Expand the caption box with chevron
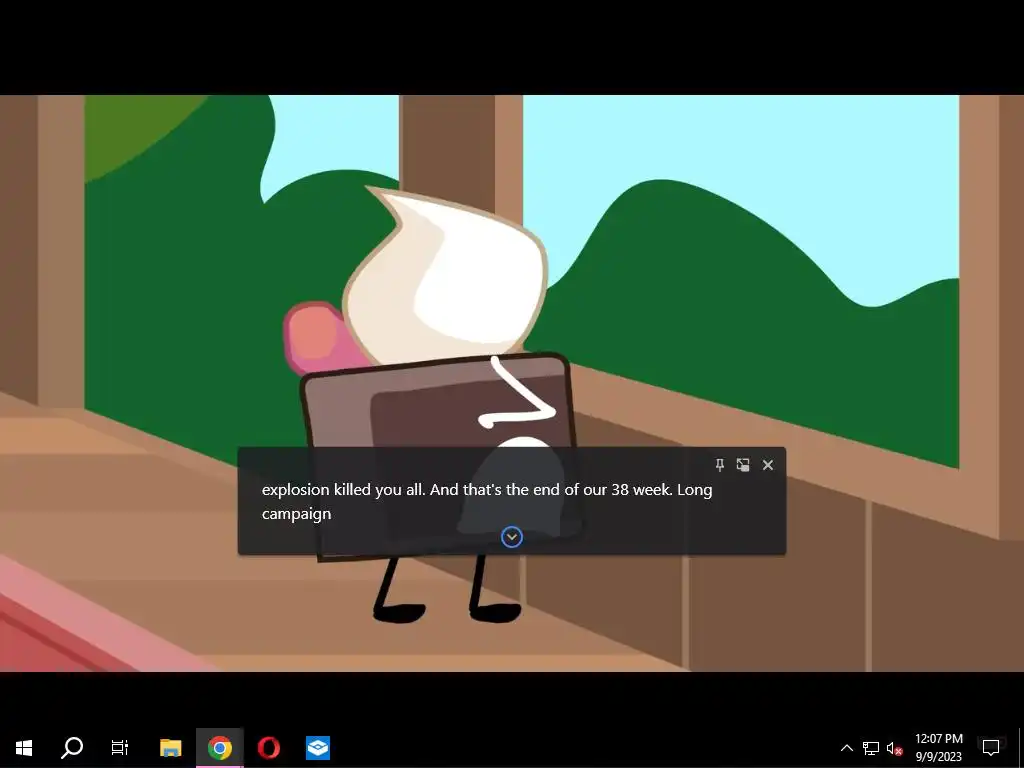This screenshot has height=768, width=1024. click(x=512, y=537)
